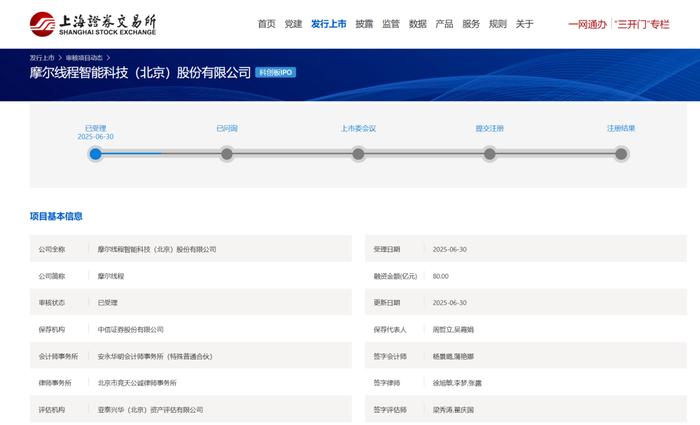Click the 已受理 stage label

[x=96, y=128]
